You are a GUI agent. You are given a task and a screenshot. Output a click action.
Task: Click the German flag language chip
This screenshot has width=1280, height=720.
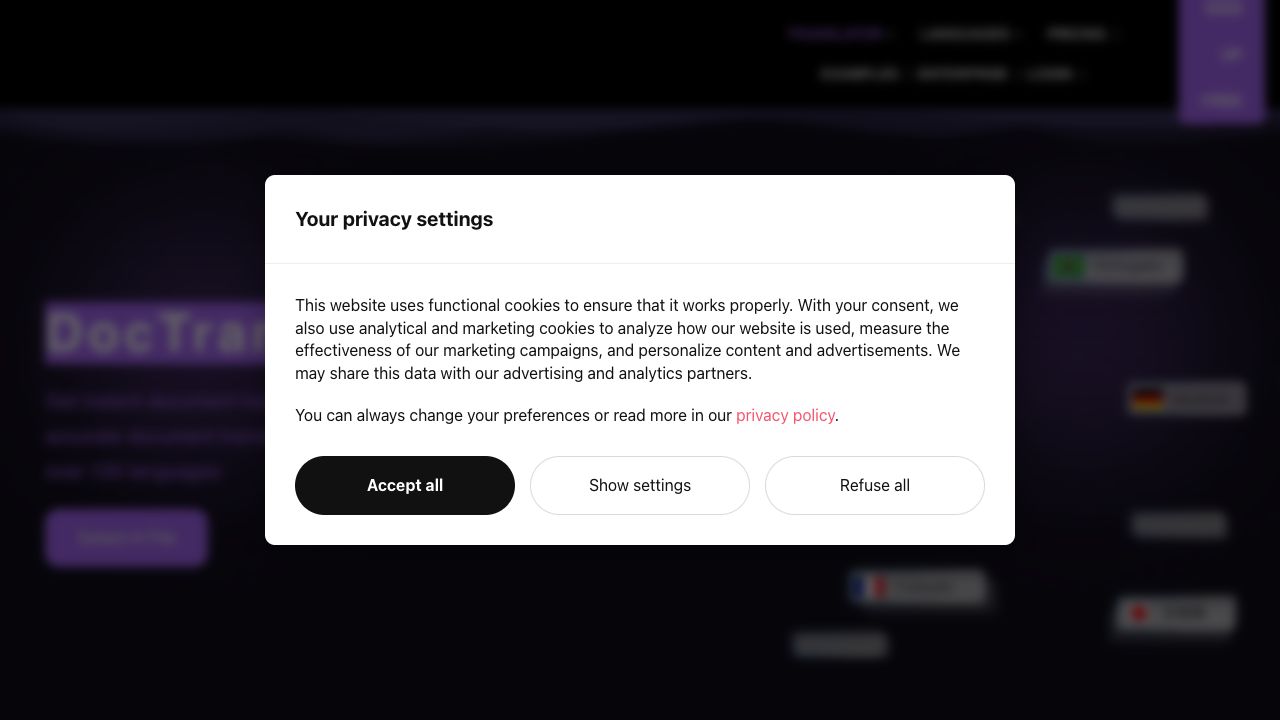pyautogui.click(x=1186, y=399)
